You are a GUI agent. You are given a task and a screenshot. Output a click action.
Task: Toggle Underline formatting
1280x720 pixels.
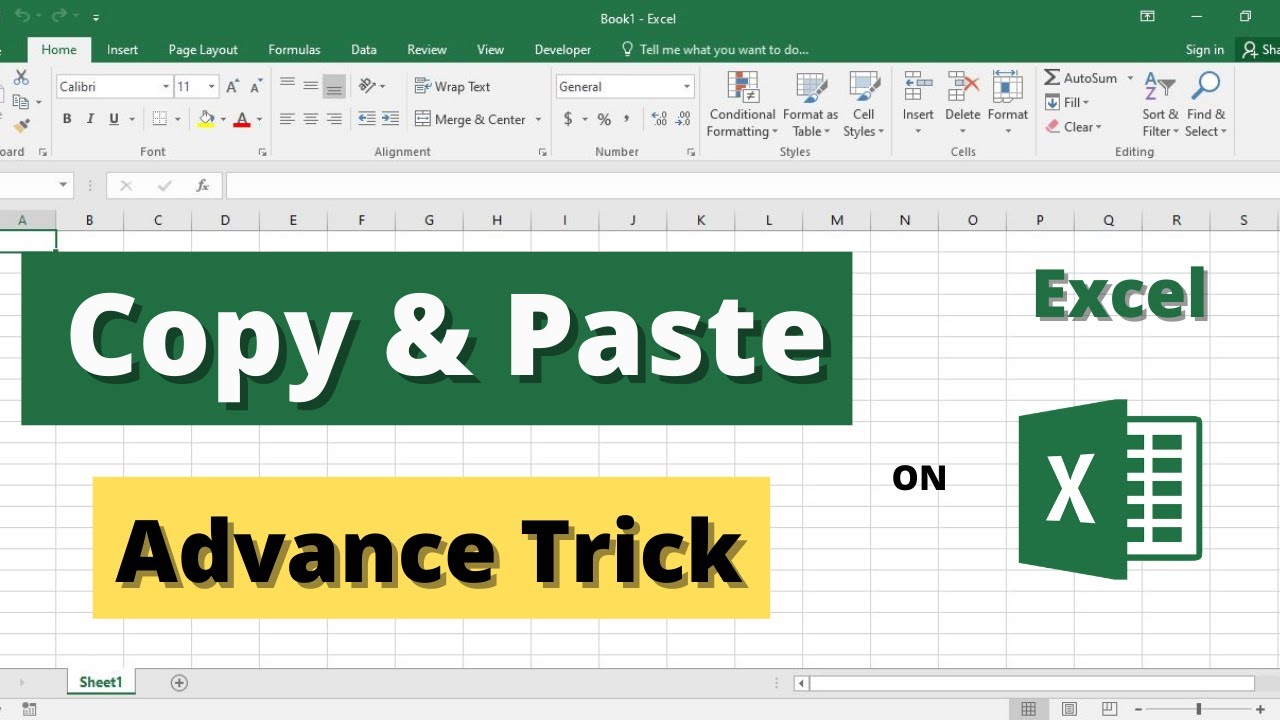coord(114,119)
